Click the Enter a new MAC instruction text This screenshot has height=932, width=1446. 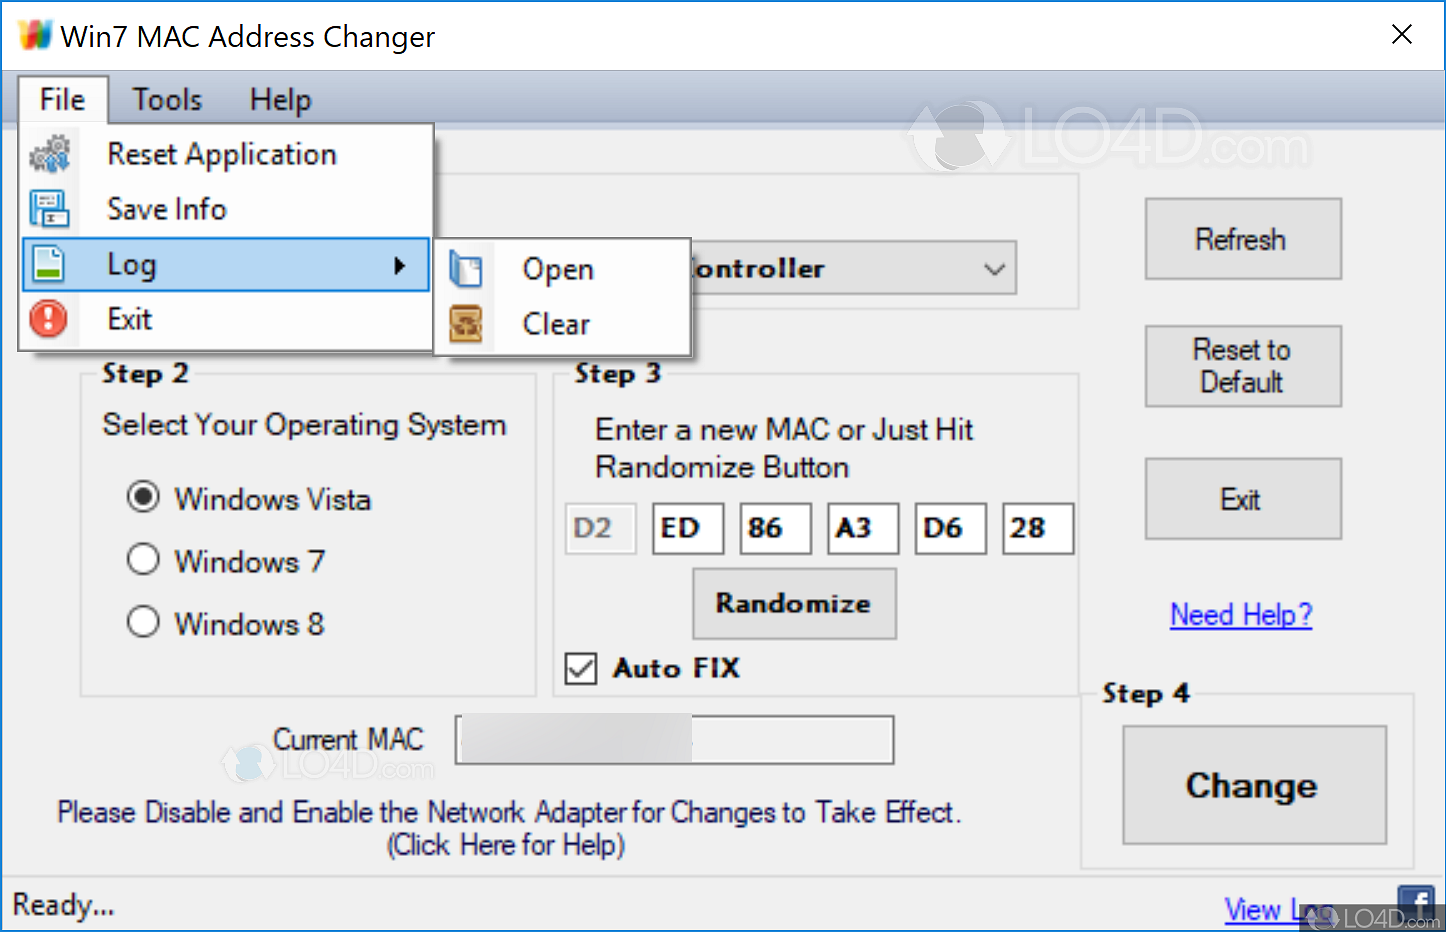point(784,448)
